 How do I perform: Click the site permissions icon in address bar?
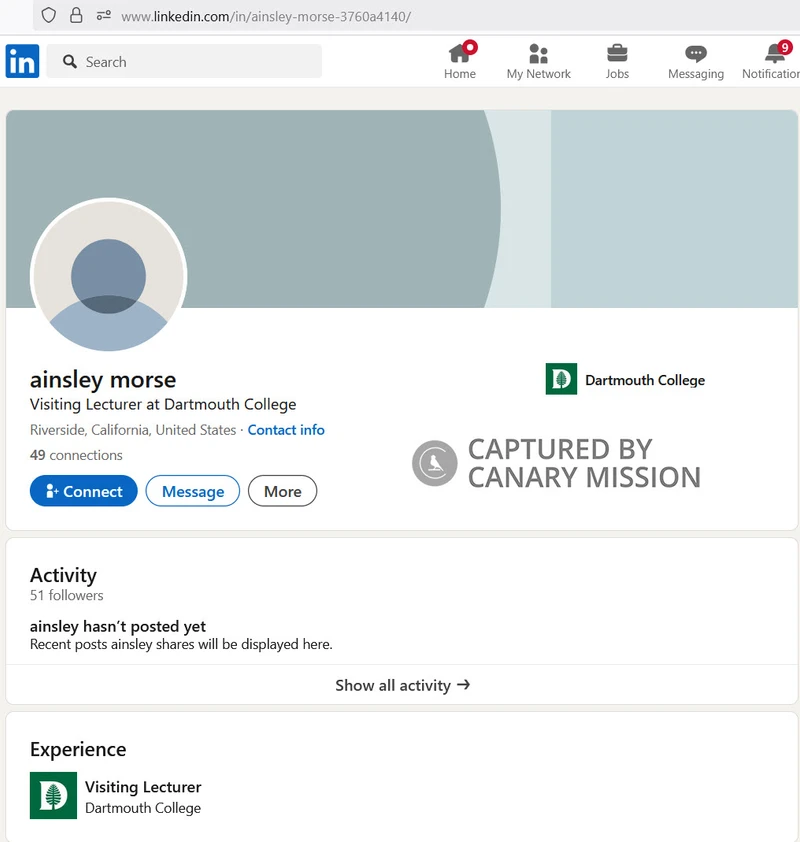[x=103, y=16]
